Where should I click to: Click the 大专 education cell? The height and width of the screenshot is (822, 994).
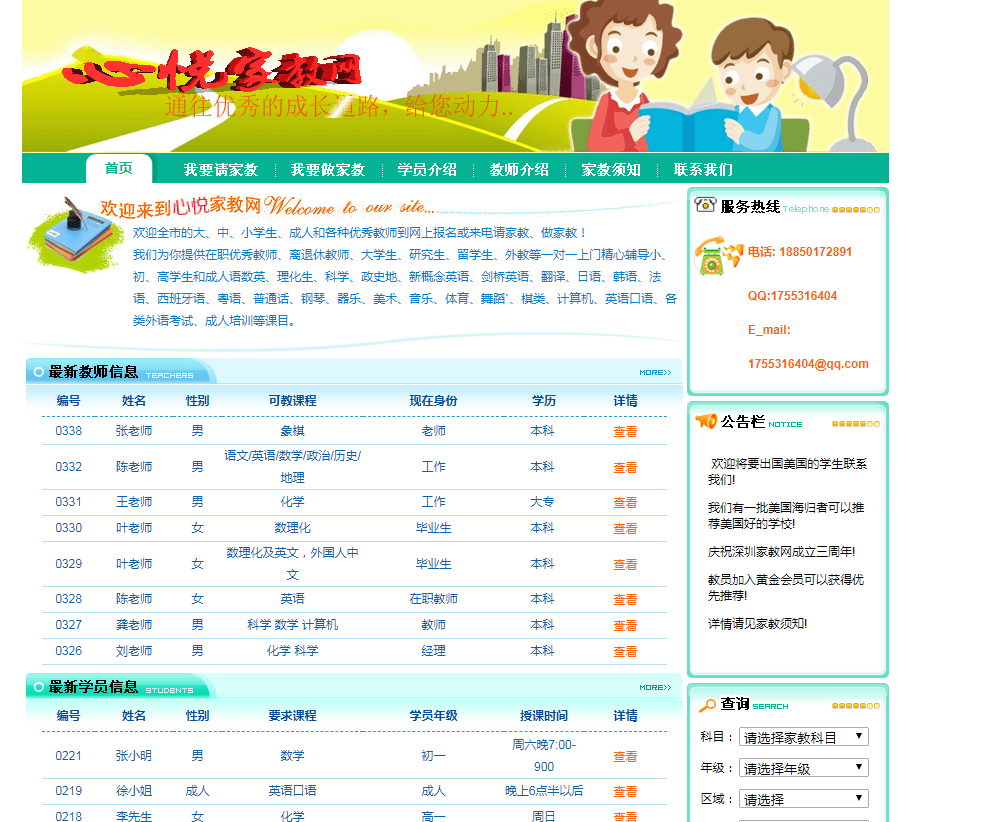[x=542, y=502]
